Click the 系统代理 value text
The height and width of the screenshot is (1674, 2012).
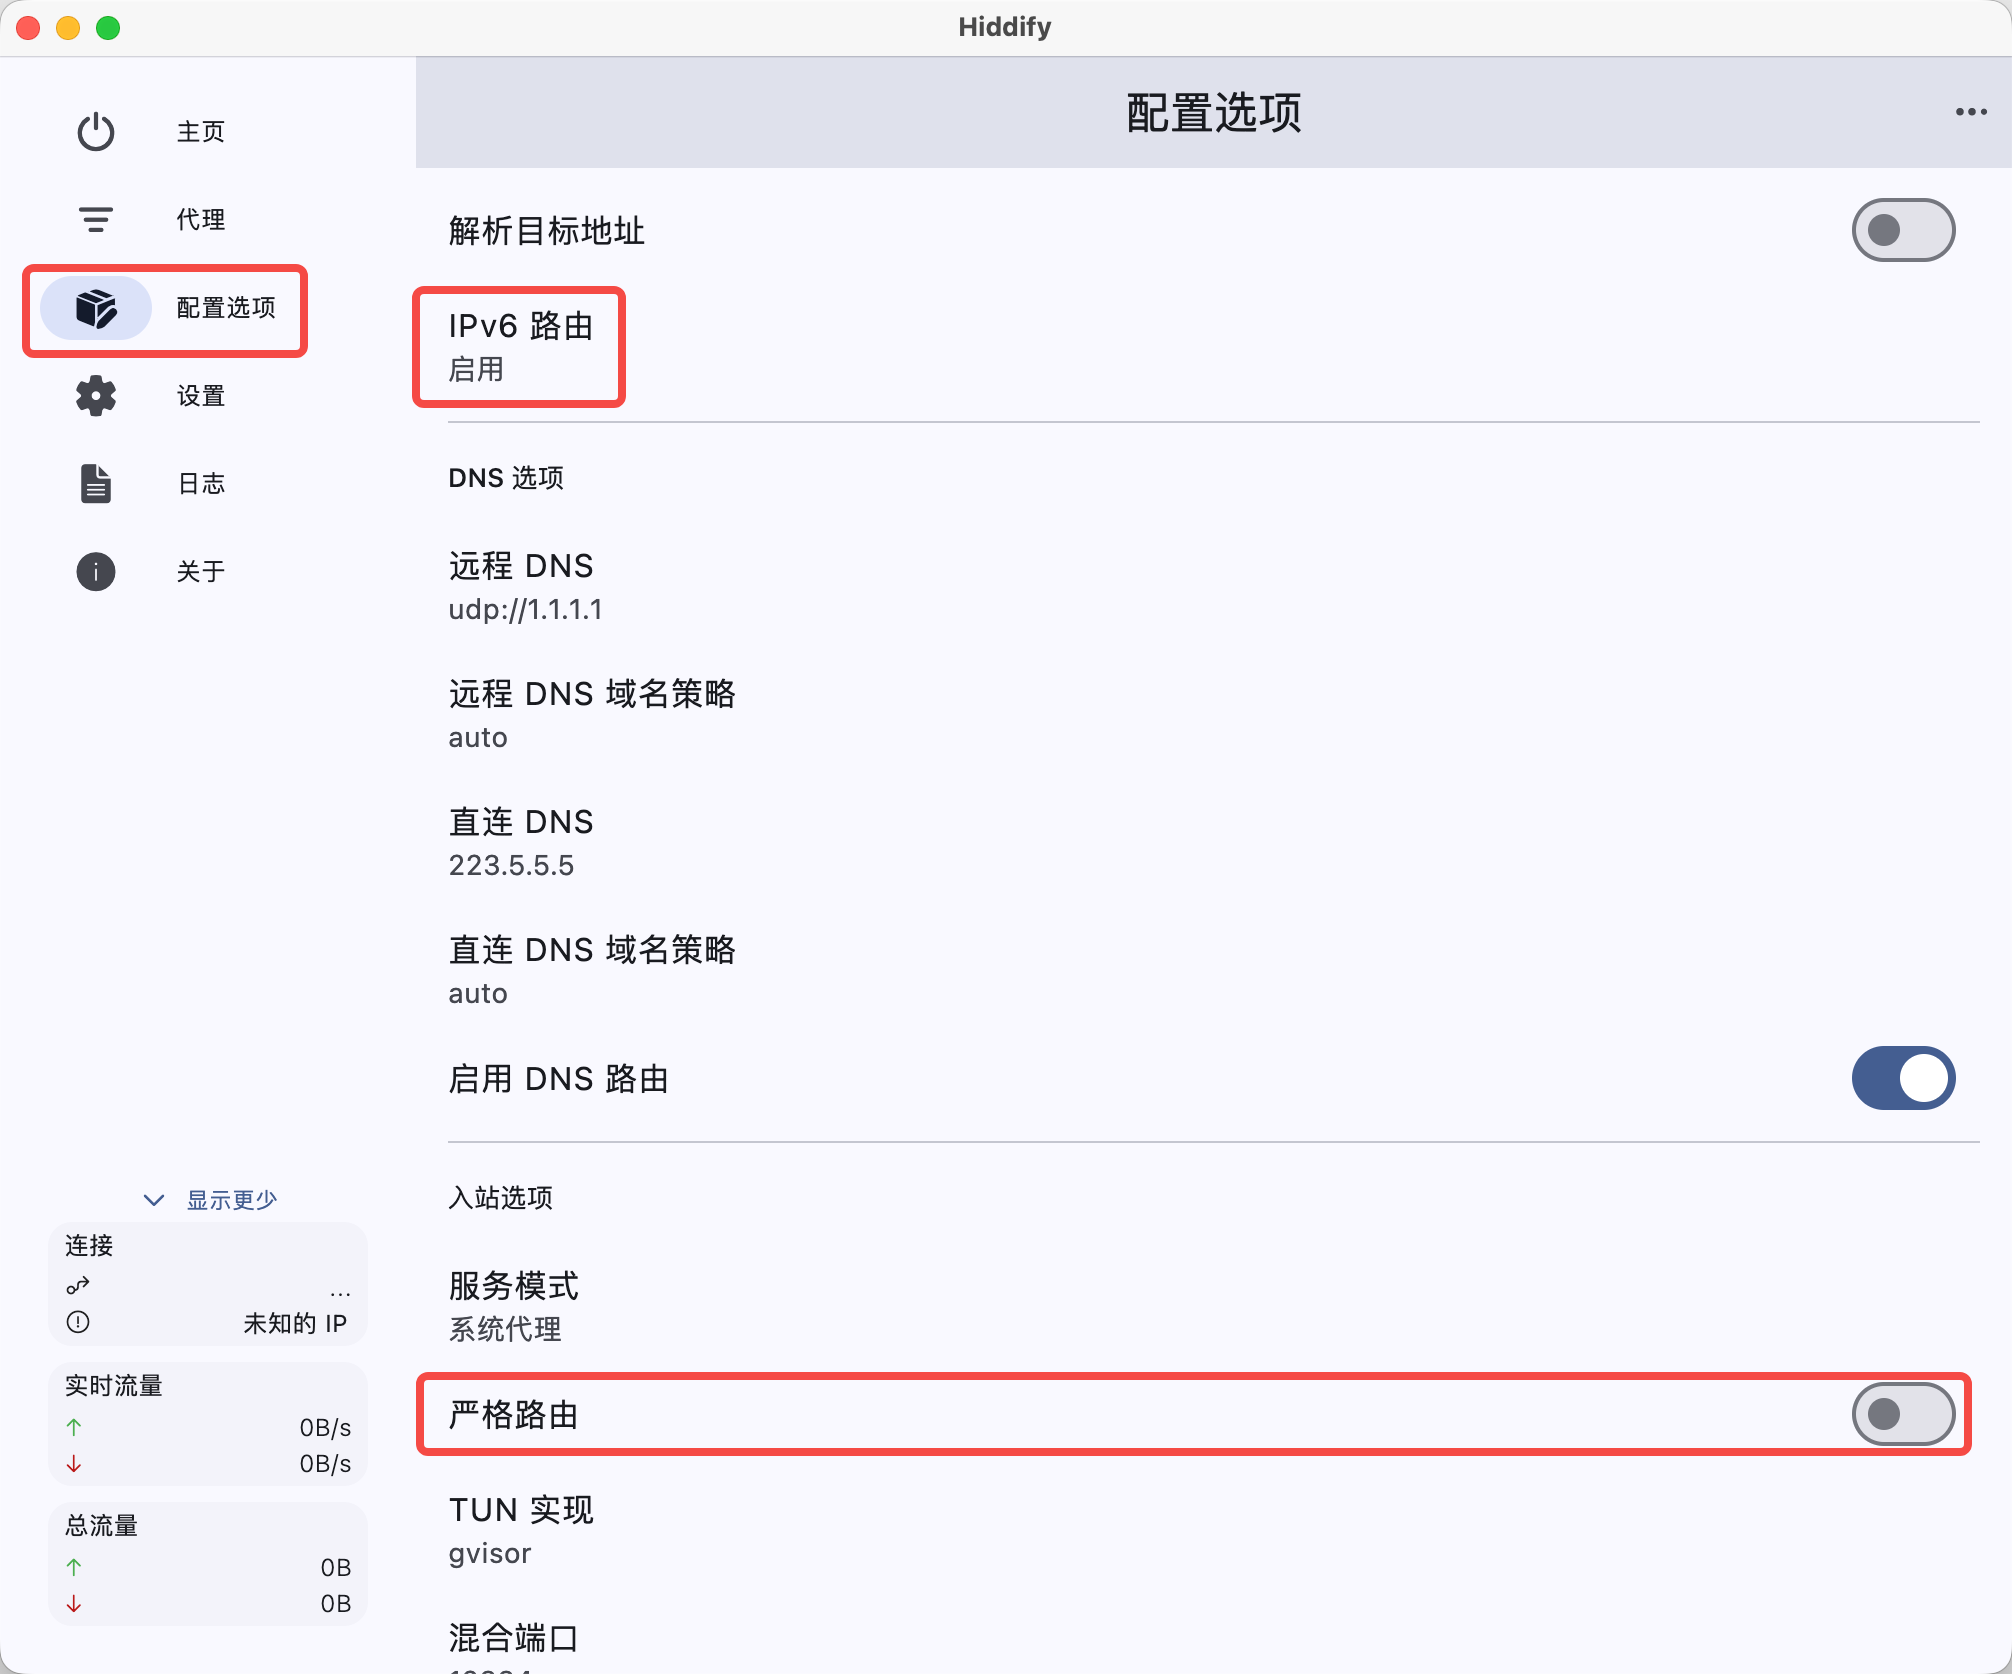coord(505,1329)
